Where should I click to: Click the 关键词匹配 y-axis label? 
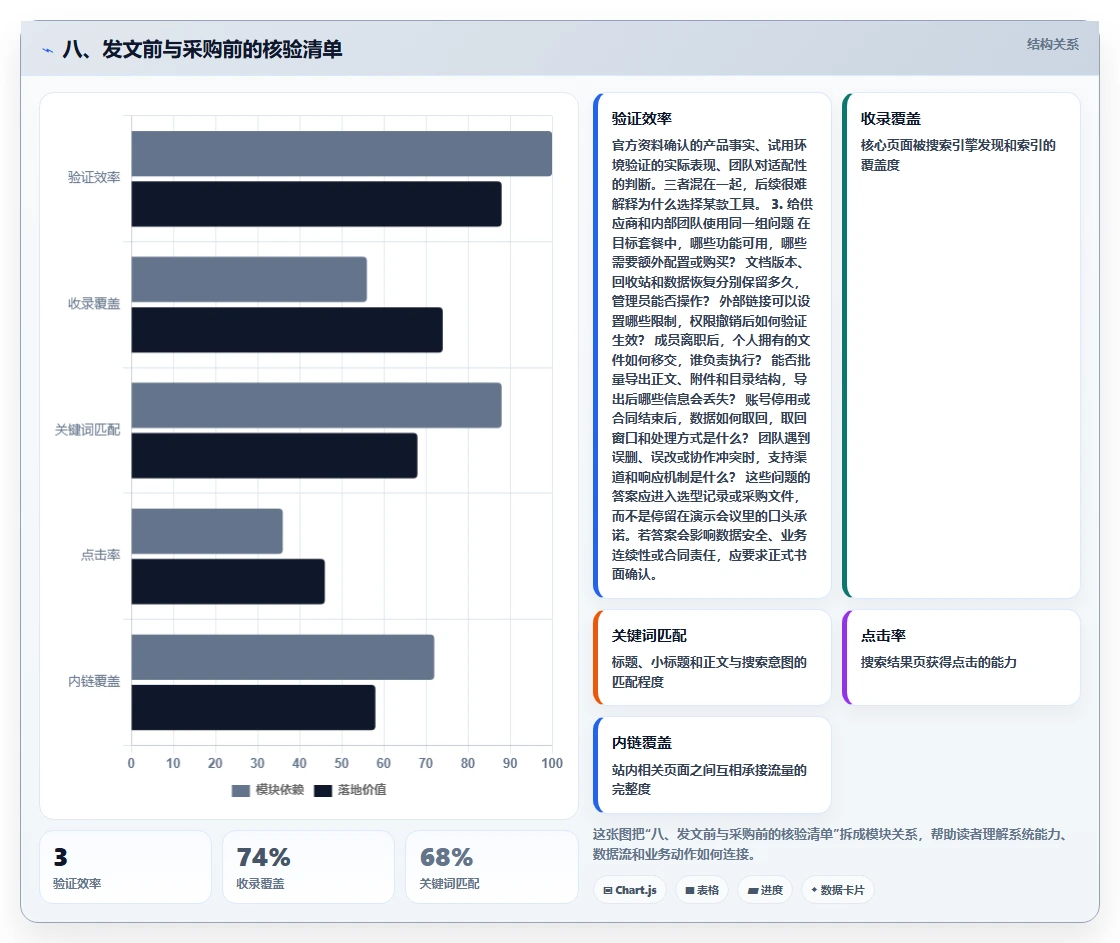87,429
